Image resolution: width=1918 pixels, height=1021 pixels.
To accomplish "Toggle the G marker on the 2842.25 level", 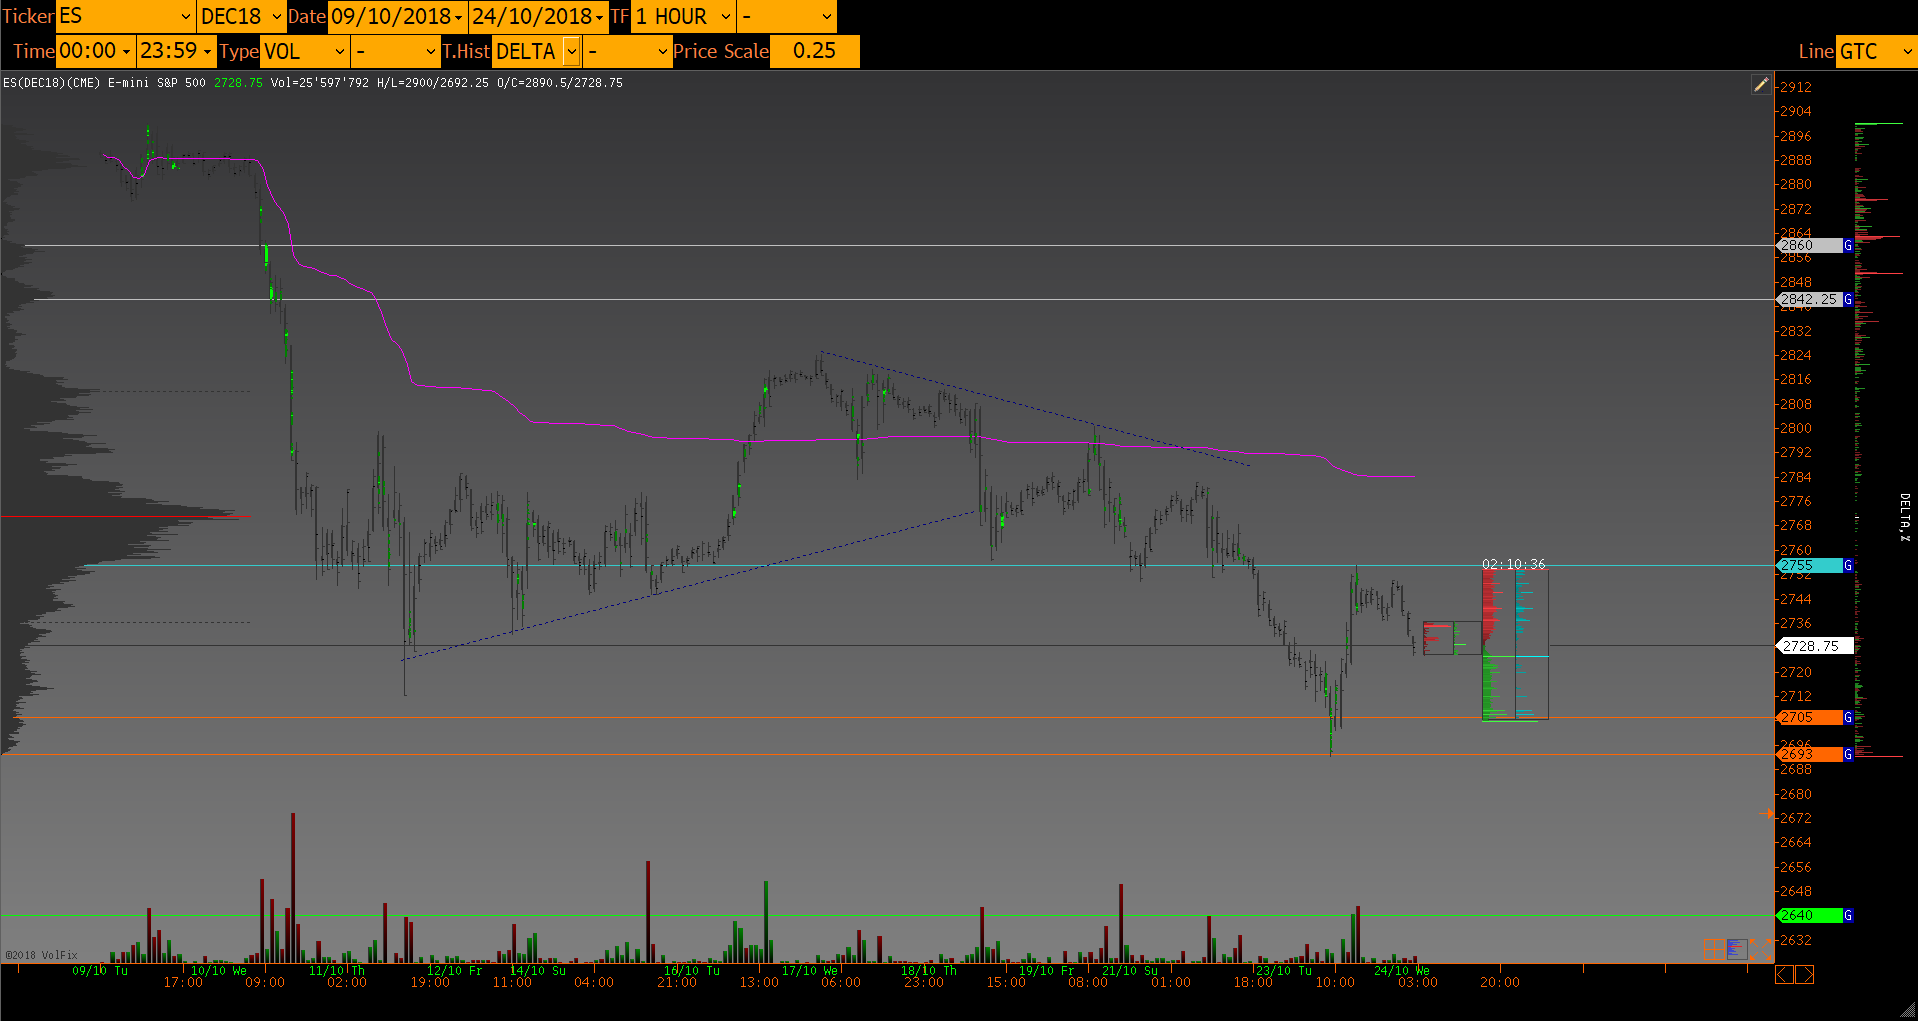I will (x=1848, y=299).
